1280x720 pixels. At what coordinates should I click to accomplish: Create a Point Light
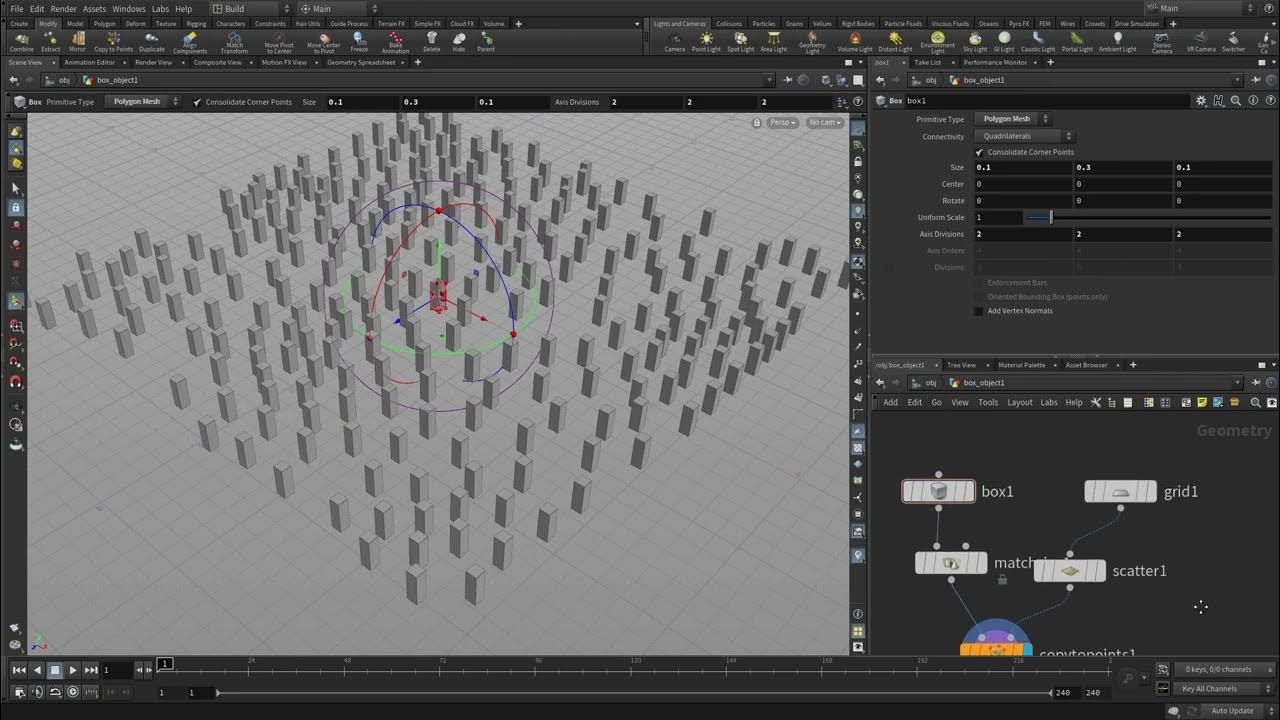click(706, 41)
